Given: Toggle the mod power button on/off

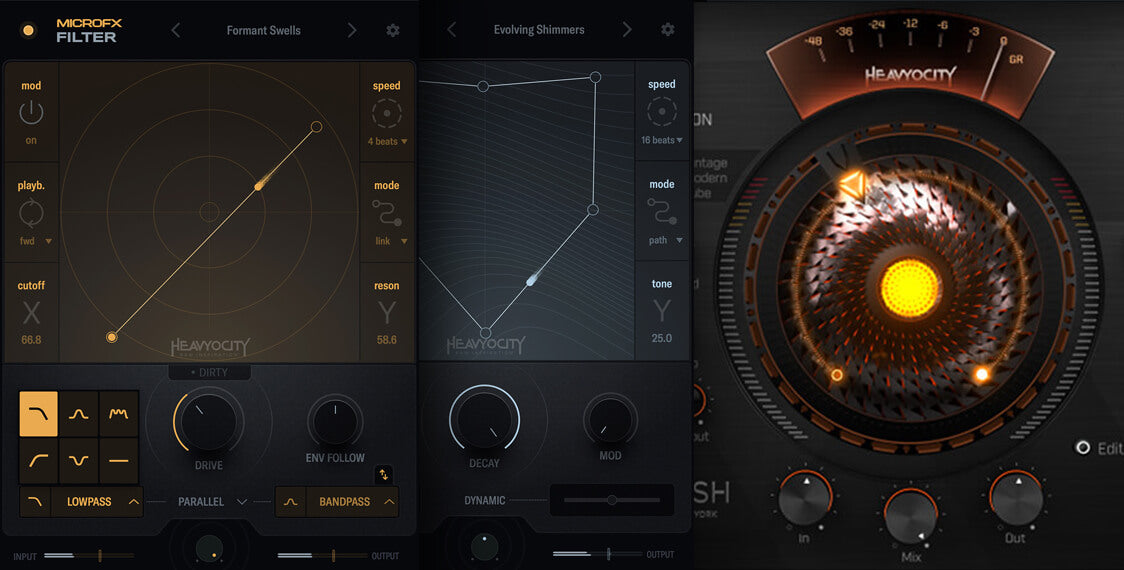Looking at the screenshot, I should coord(31,112).
